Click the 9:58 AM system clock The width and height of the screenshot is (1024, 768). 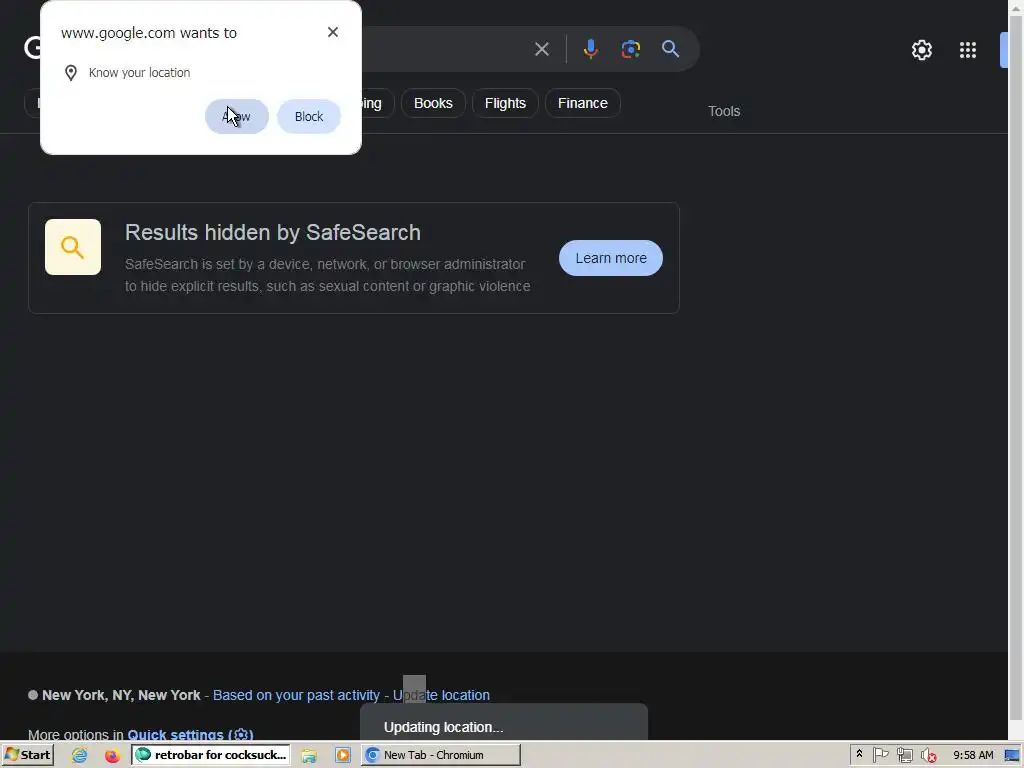[x=973, y=756]
